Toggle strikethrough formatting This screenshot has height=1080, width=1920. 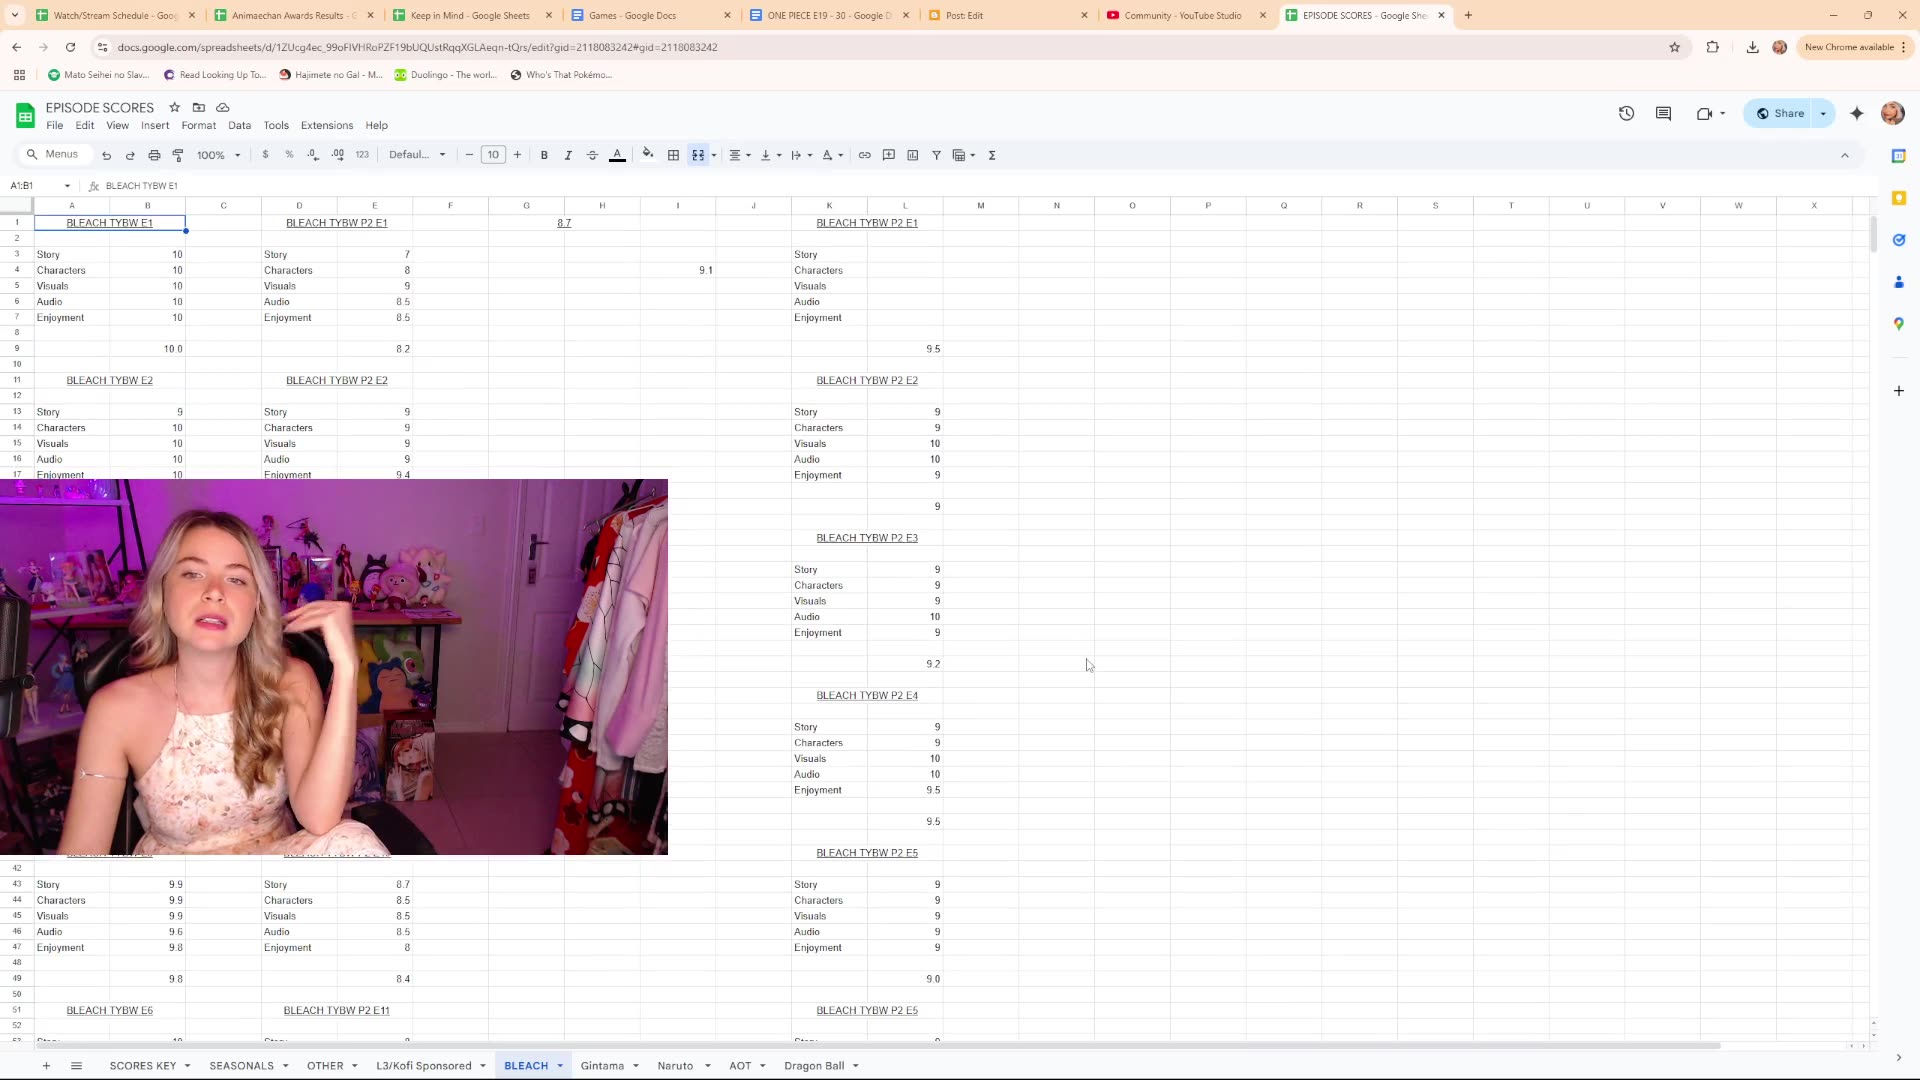592,155
